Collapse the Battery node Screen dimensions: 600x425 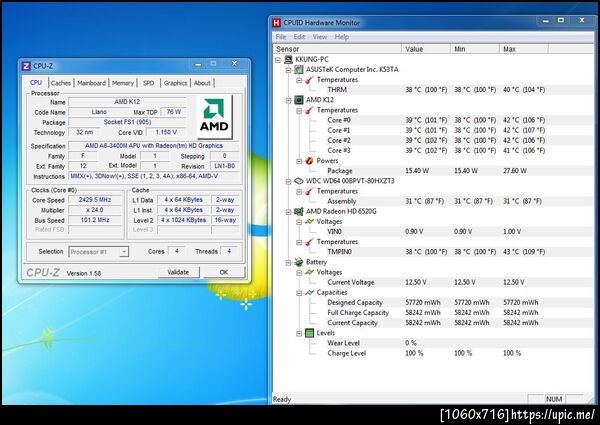289,262
